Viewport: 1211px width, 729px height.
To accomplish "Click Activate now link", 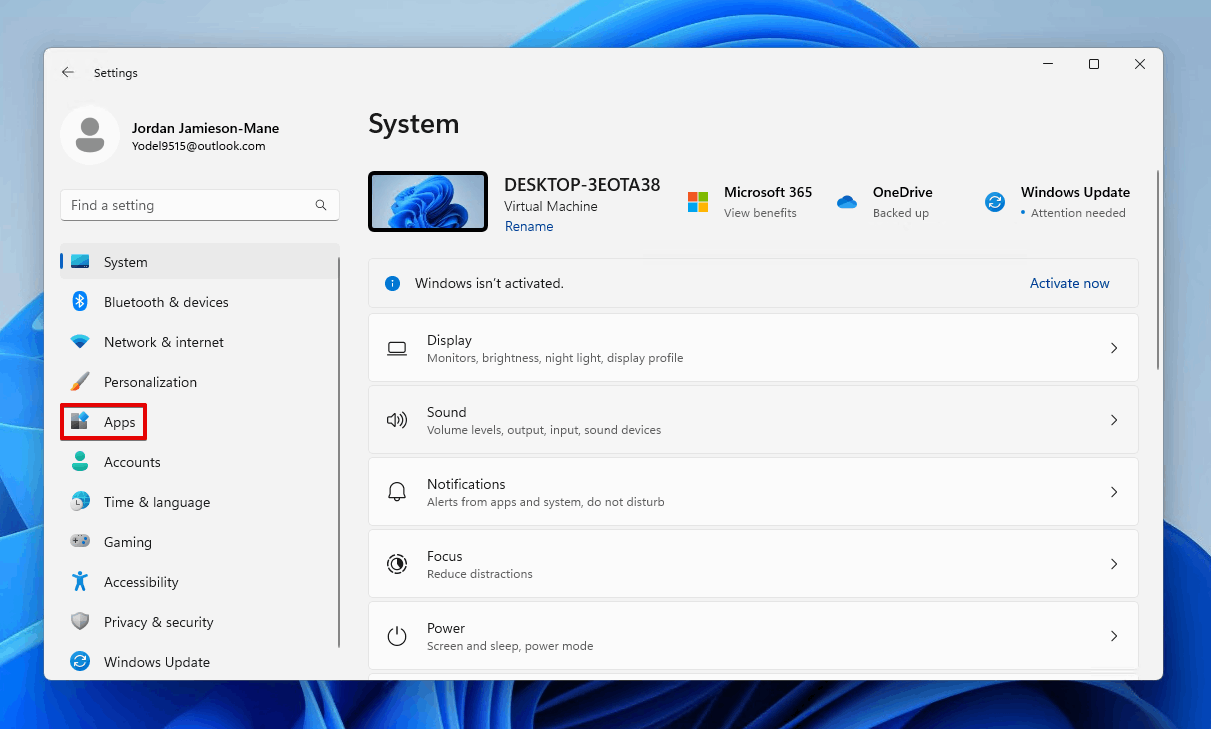I will [1069, 283].
